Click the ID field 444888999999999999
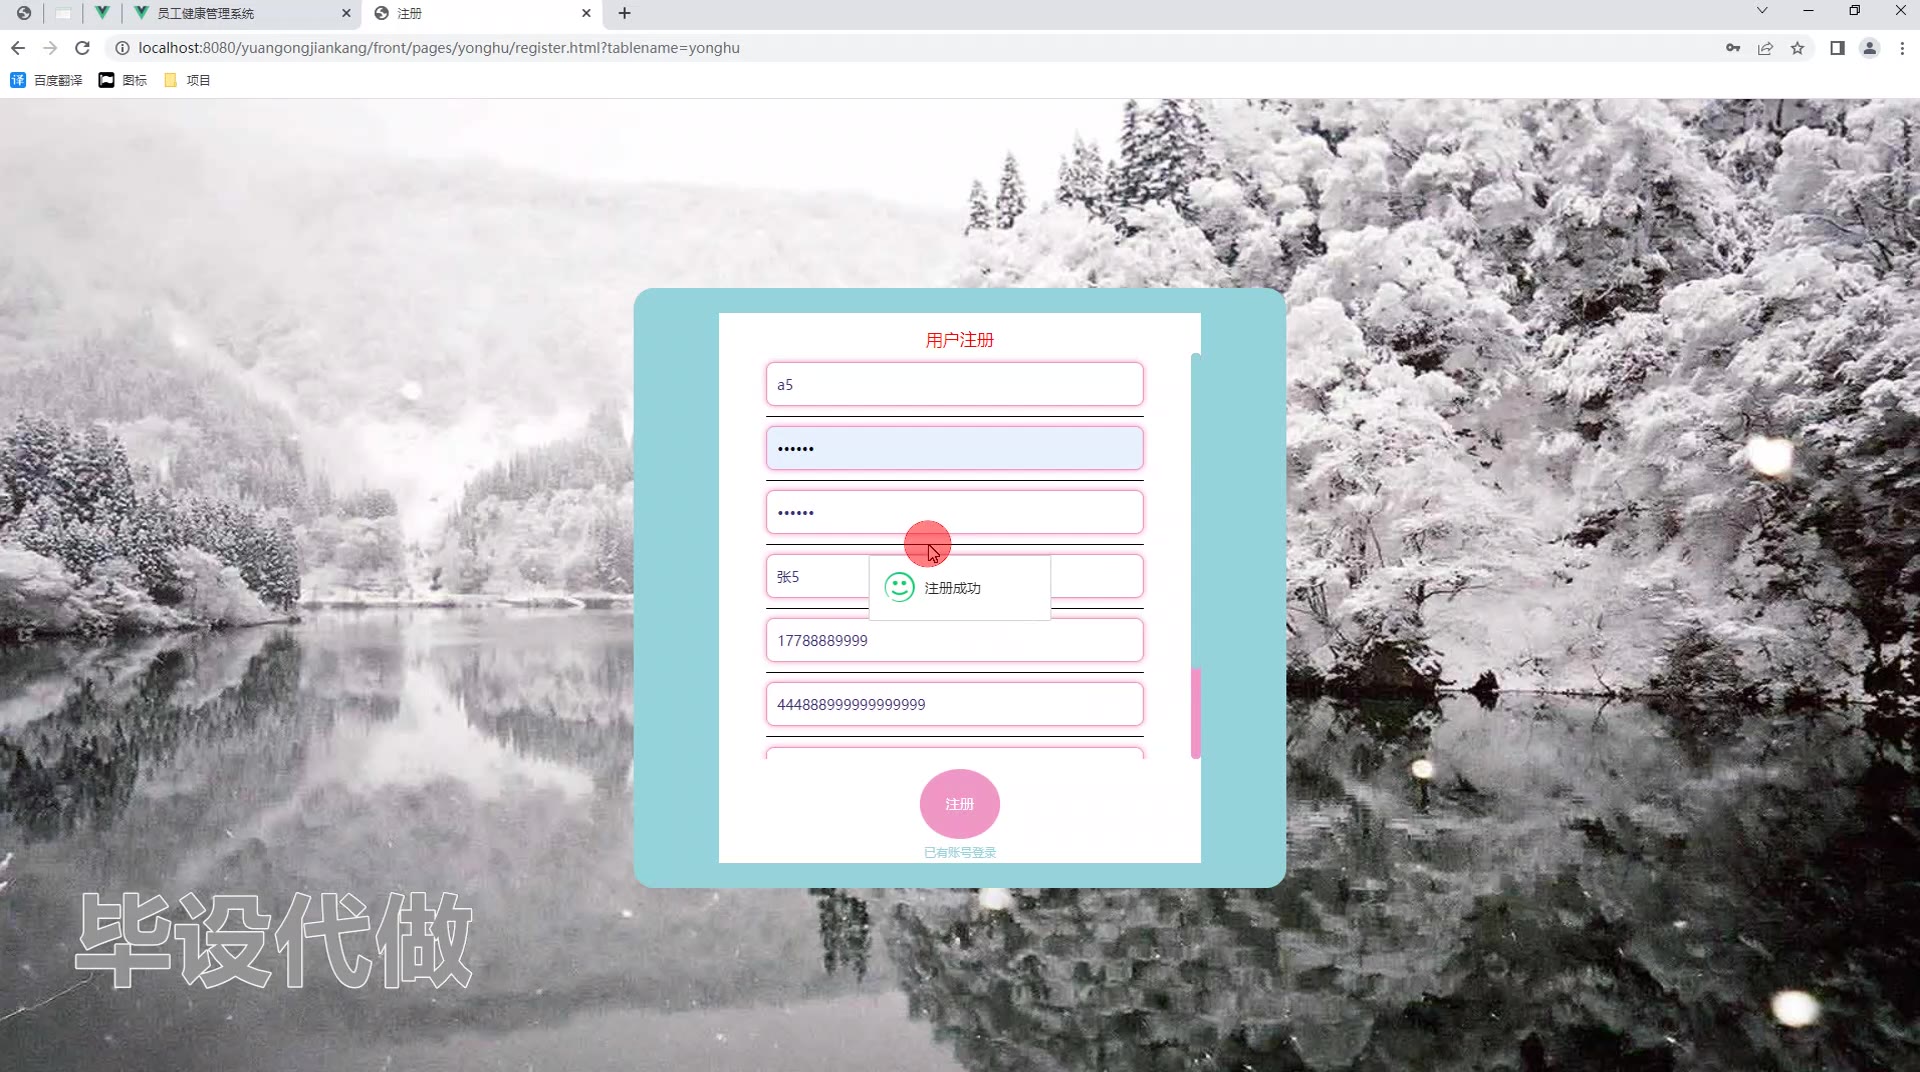1920x1072 pixels. coord(954,704)
